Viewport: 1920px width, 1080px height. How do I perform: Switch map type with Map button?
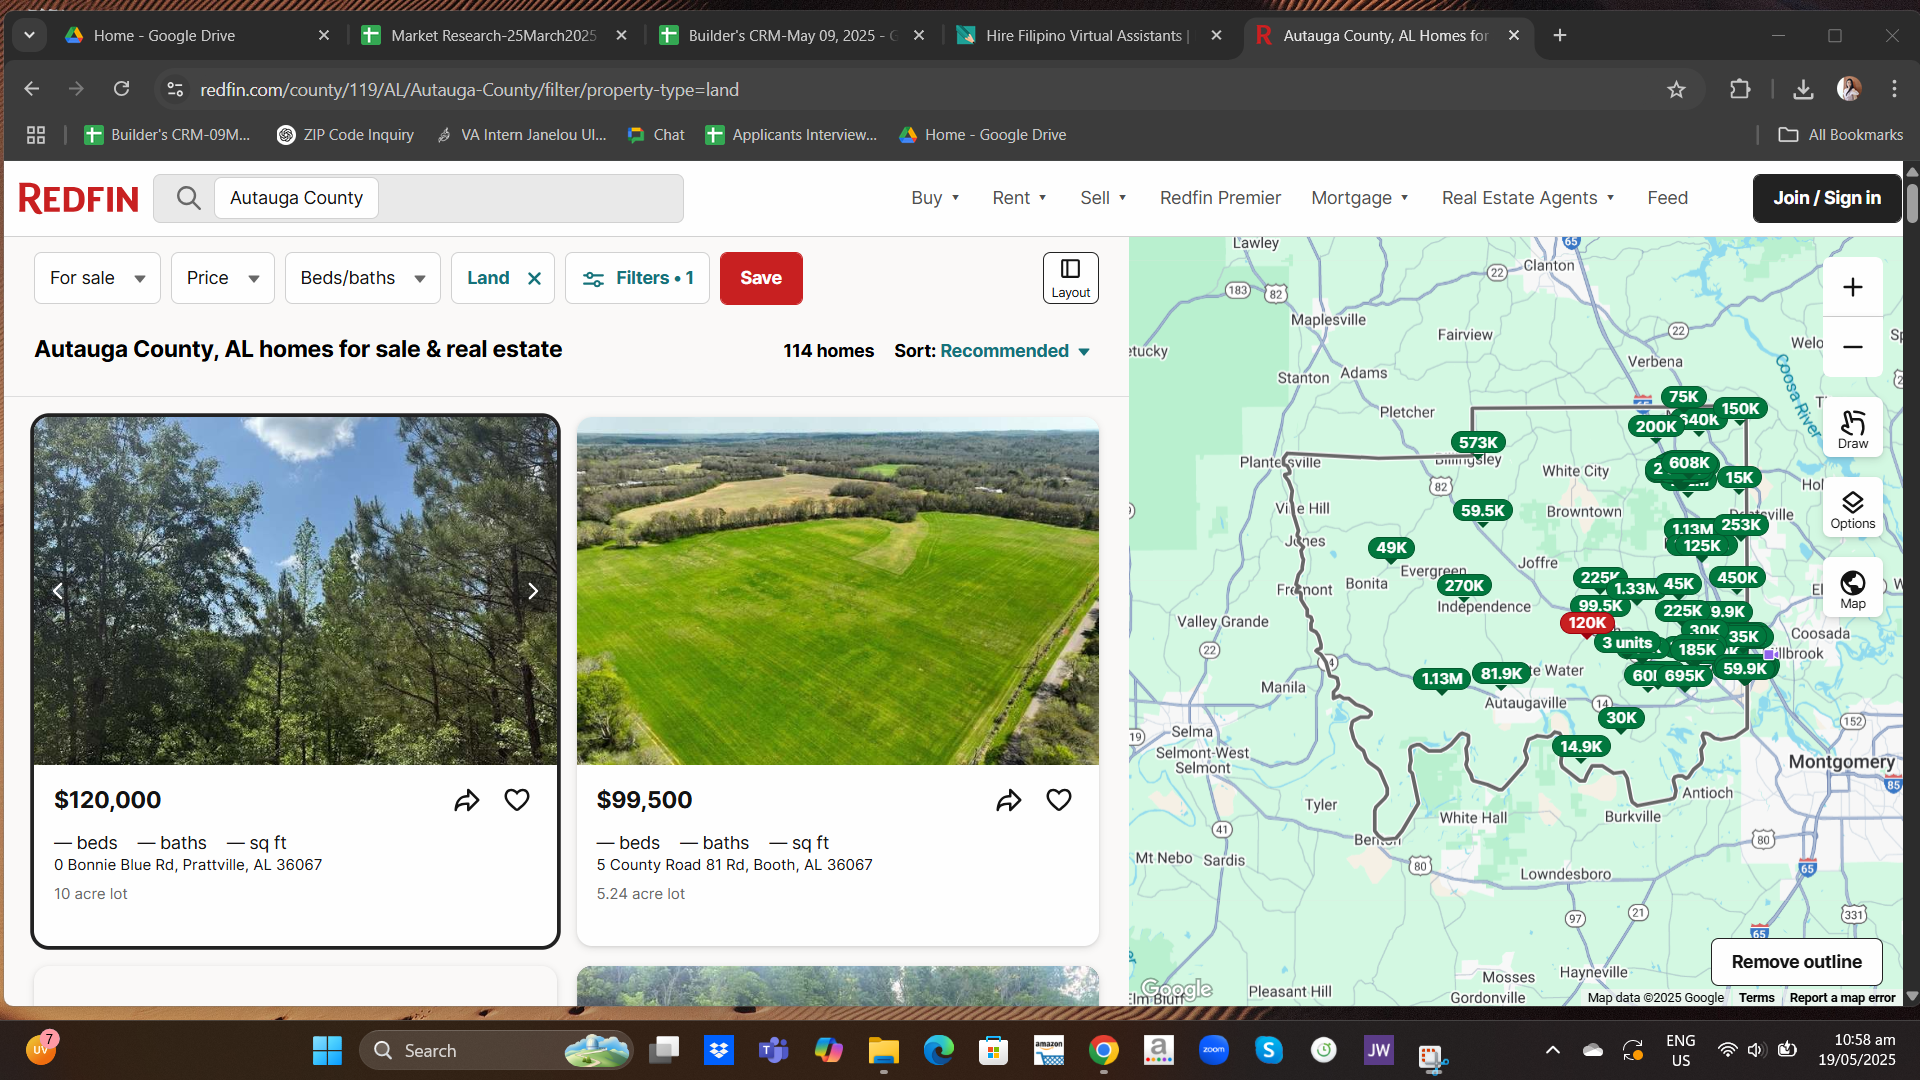1852,588
